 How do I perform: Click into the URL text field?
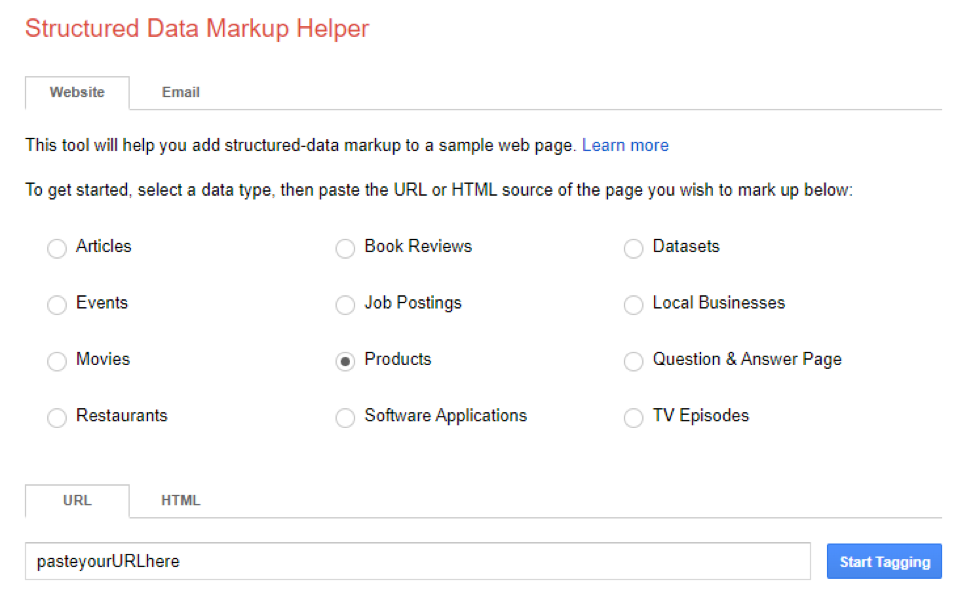(417, 561)
